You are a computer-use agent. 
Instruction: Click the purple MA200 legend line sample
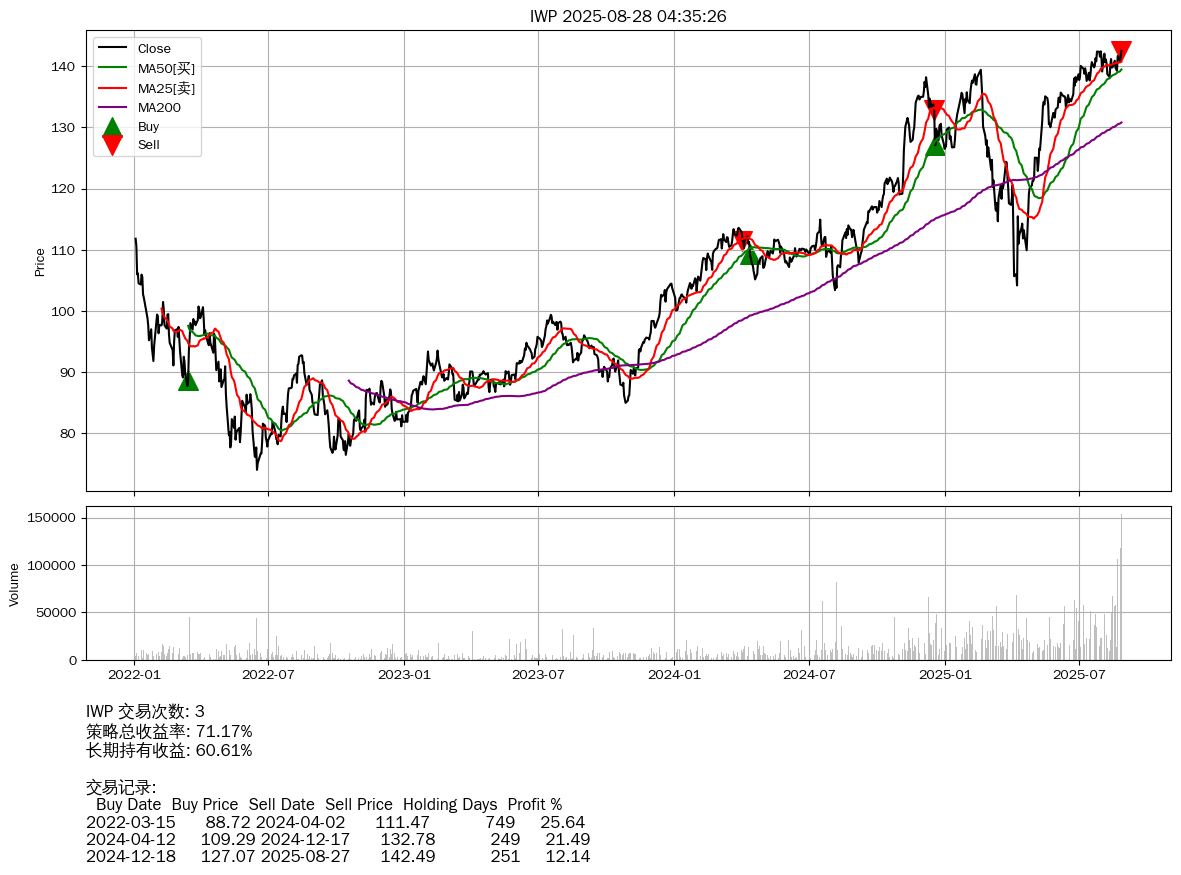112,107
